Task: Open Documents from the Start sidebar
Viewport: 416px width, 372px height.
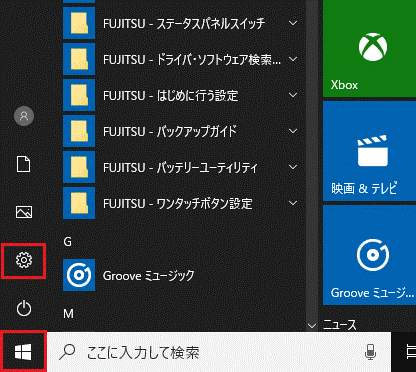Action: pos(24,164)
